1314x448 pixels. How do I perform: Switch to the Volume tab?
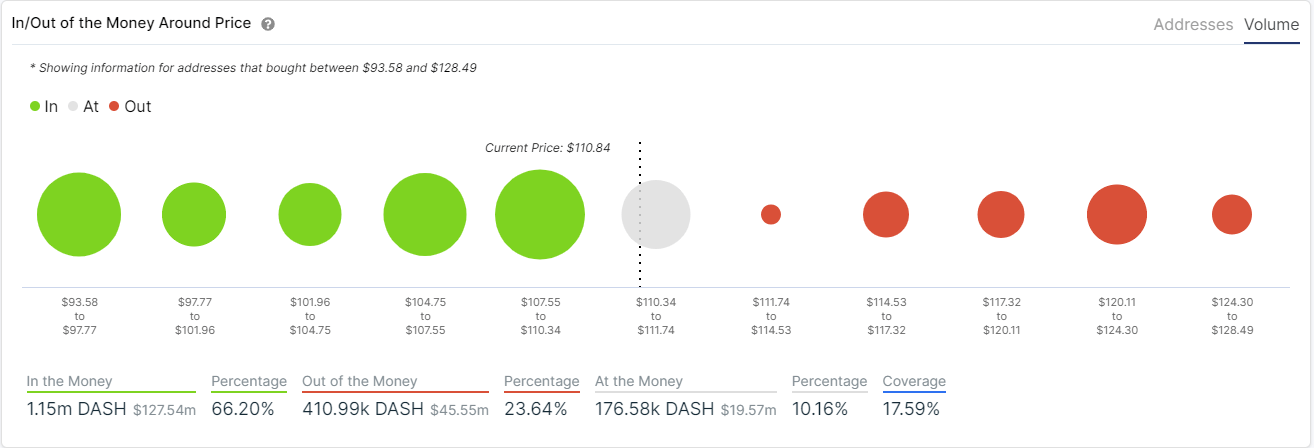1272,25
